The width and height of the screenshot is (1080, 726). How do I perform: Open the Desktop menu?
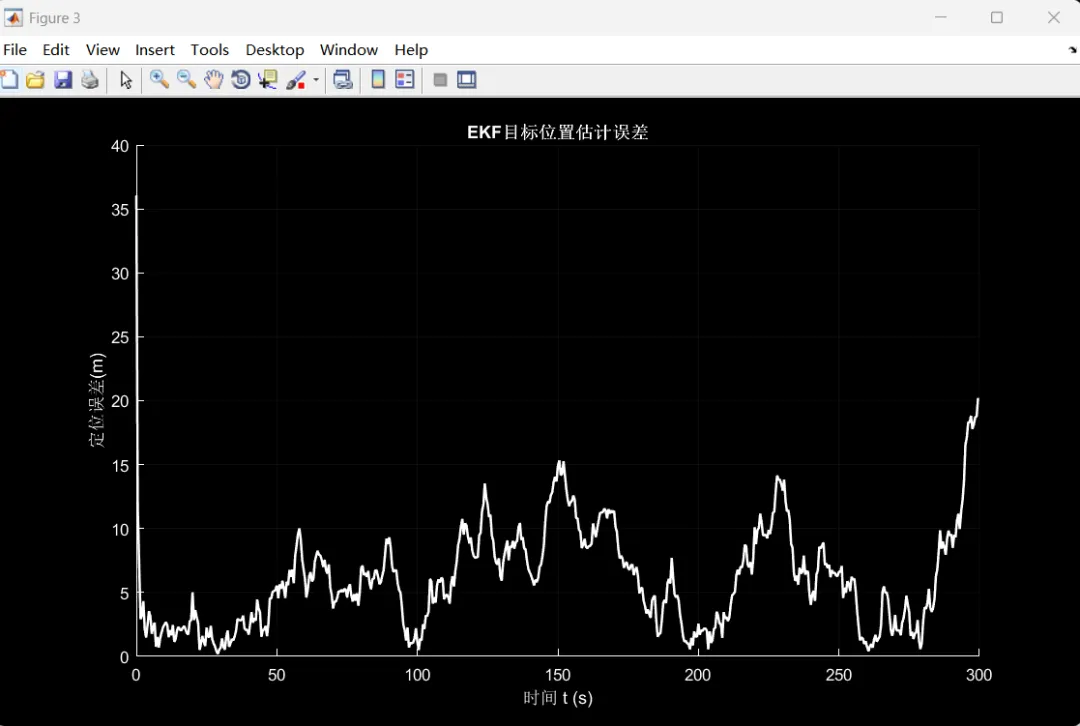click(275, 50)
